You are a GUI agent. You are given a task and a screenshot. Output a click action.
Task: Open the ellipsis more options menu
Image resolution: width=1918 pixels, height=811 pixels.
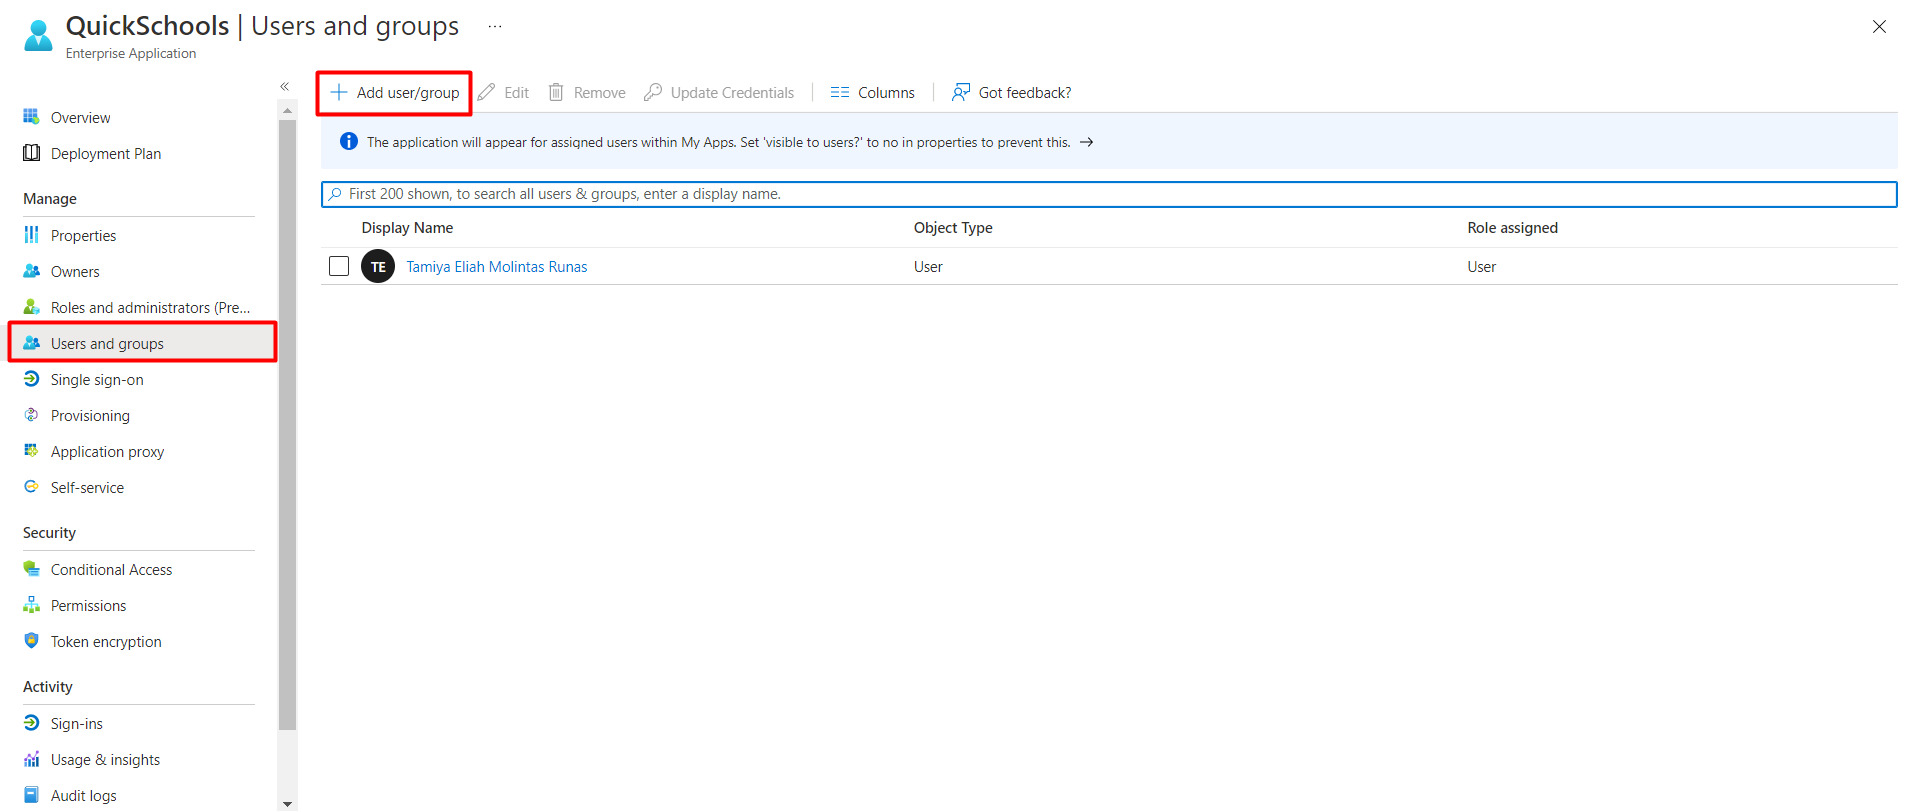[x=495, y=26]
